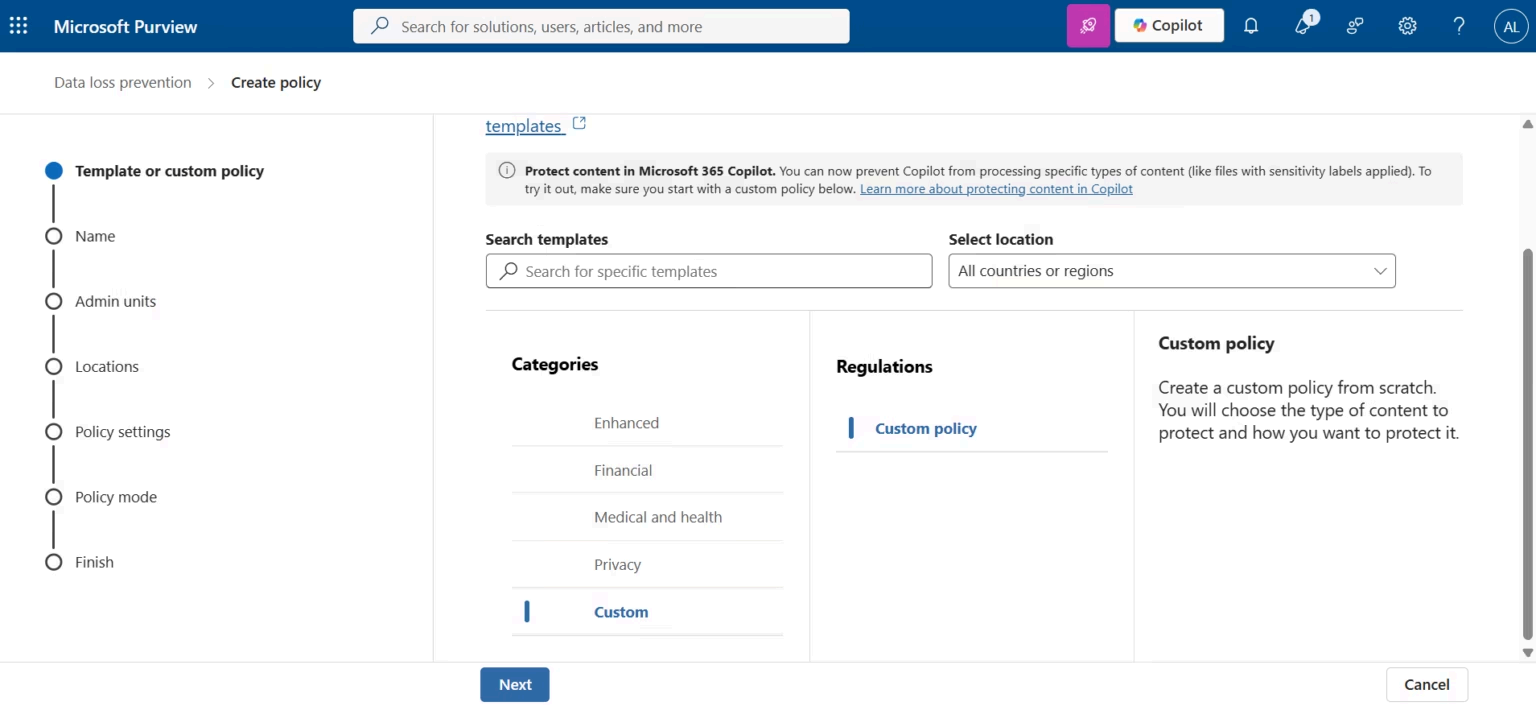Viewport: 1536px width, 706px height.
Task: Open Learn more about protecting content in Copilot
Action: [996, 188]
